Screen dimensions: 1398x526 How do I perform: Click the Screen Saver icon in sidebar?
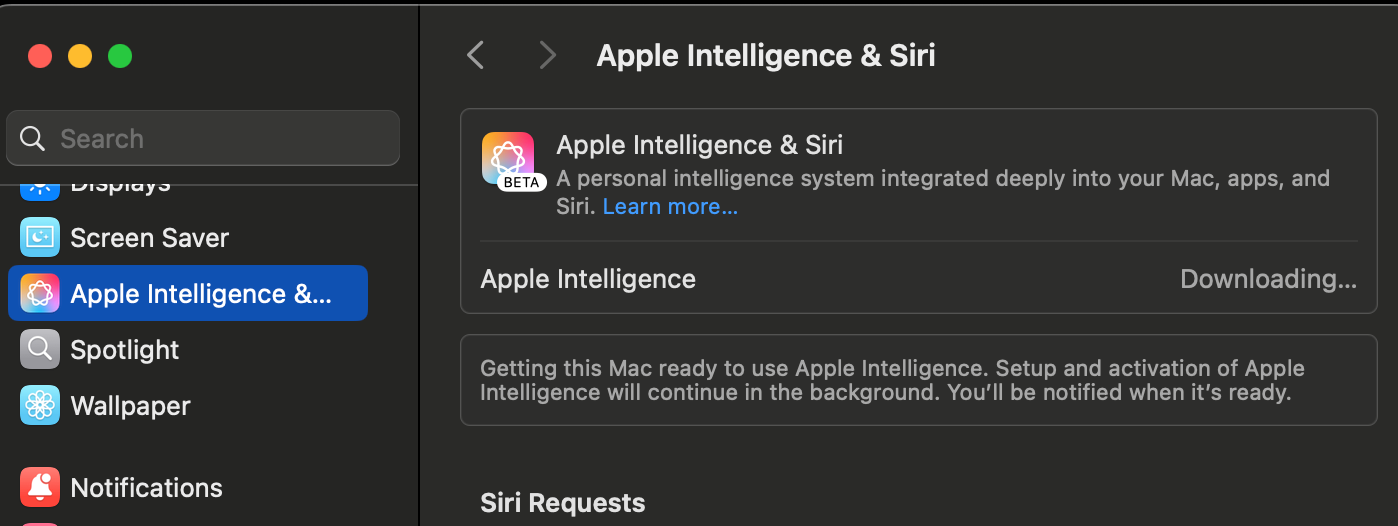(40, 238)
